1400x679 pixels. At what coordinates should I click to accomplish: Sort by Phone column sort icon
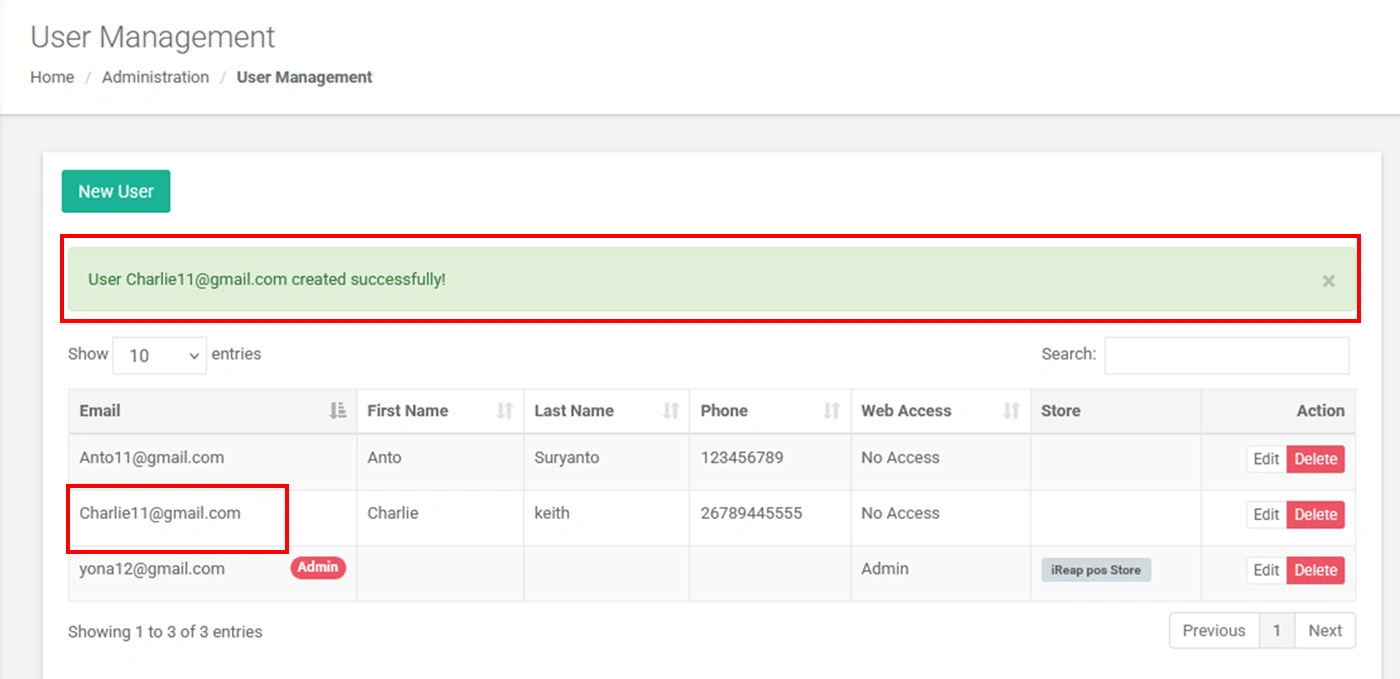tap(832, 410)
